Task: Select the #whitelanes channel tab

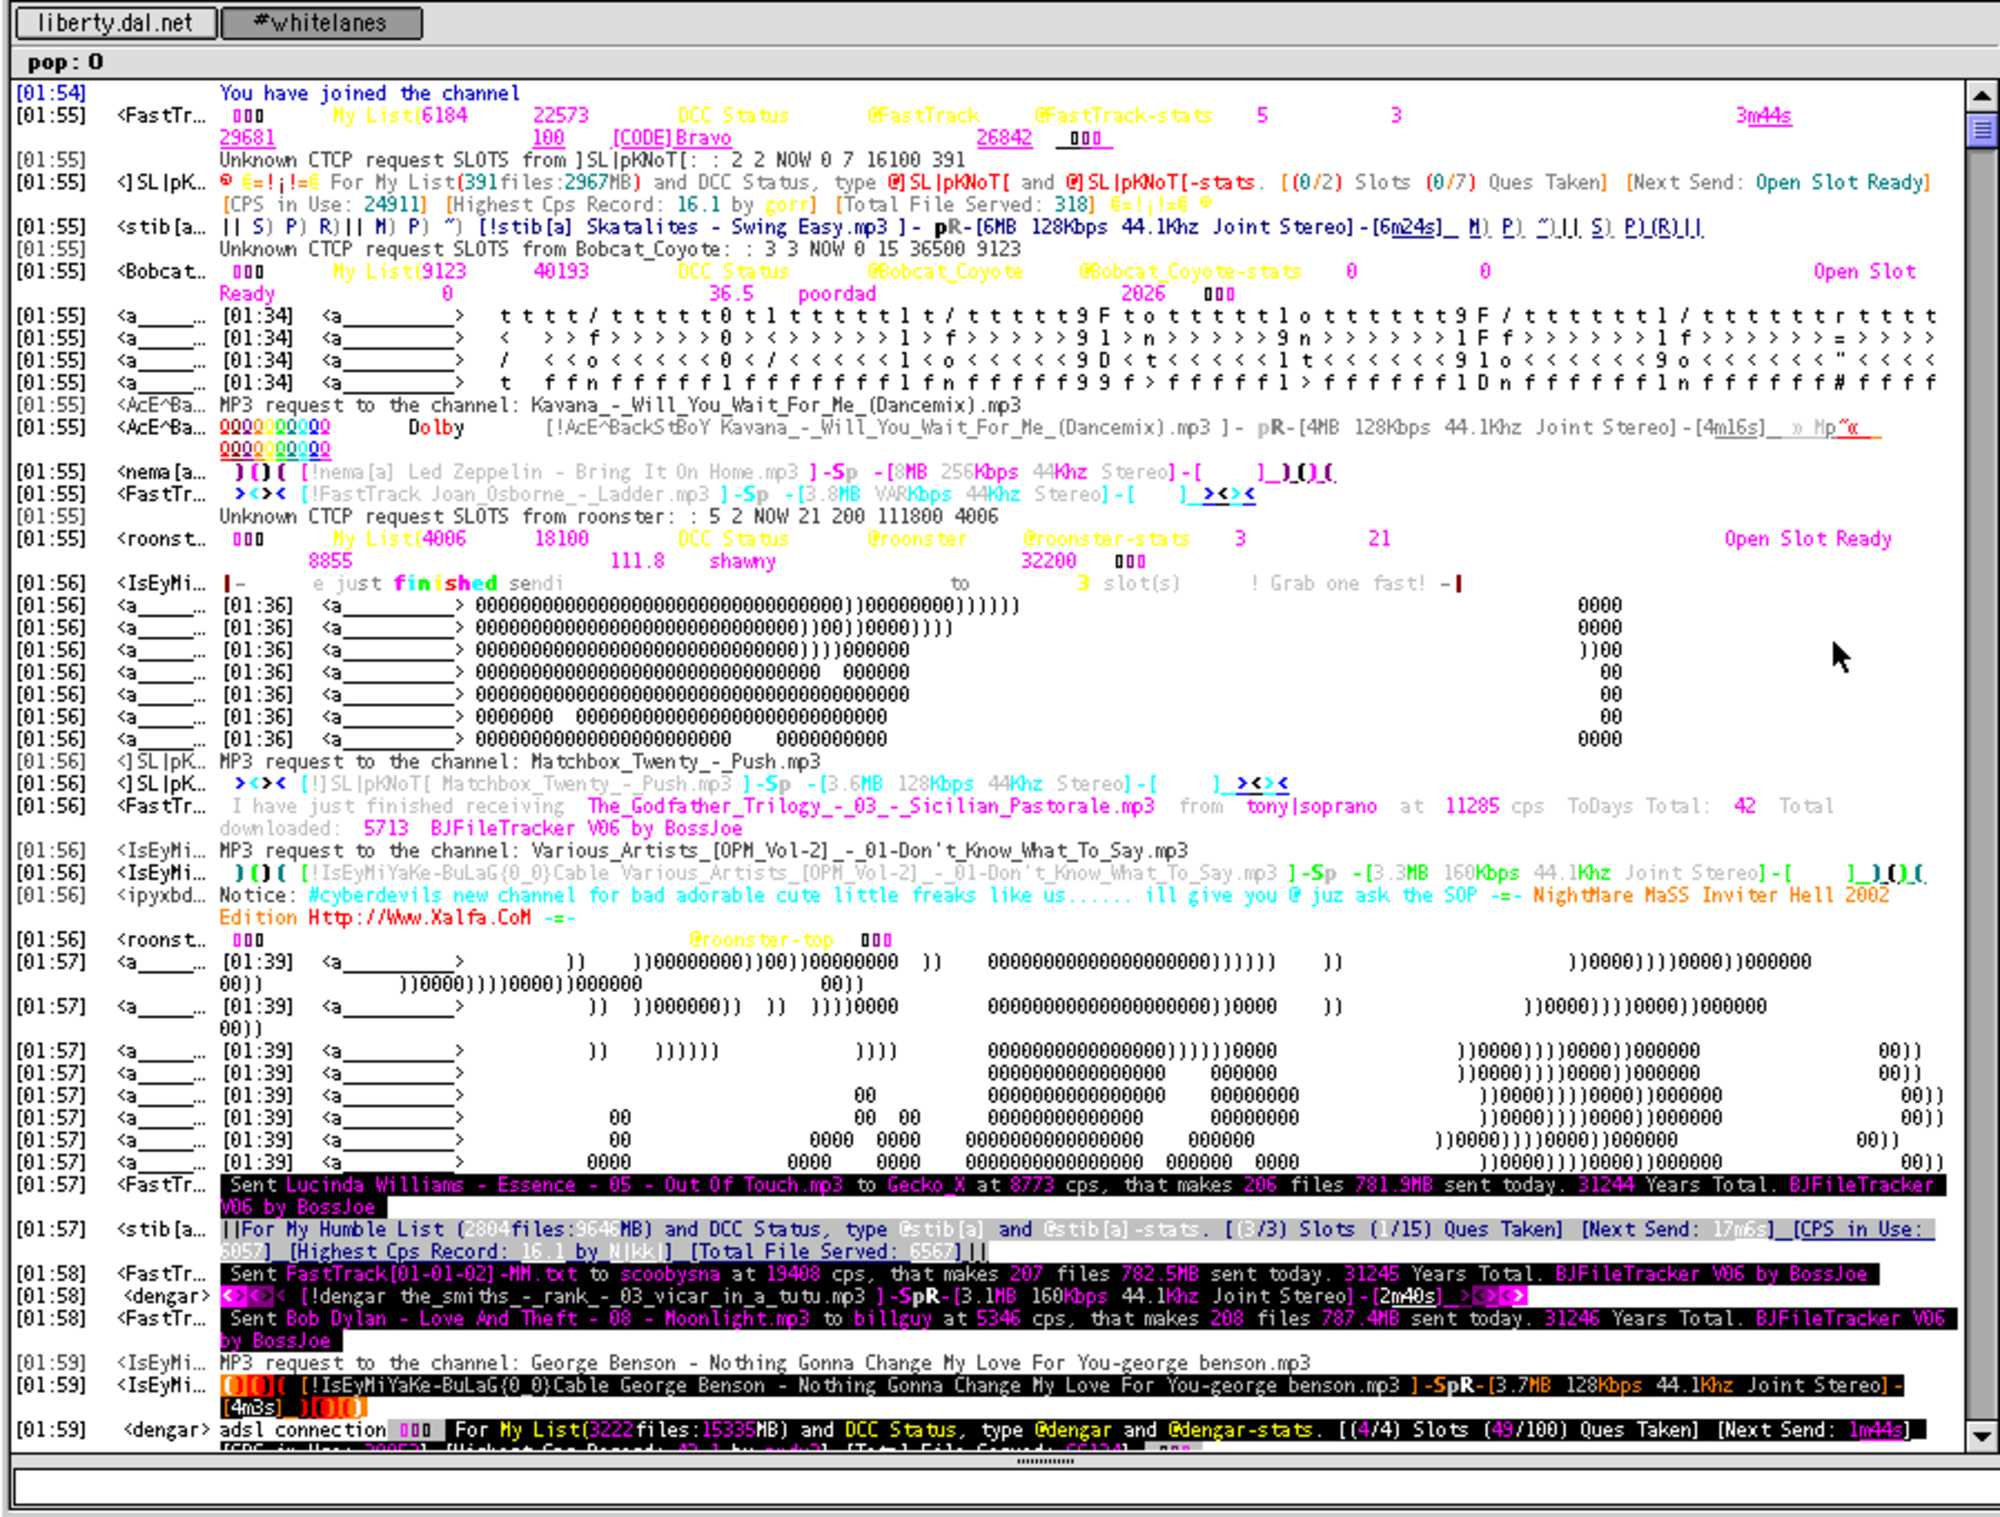Action: (x=321, y=22)
